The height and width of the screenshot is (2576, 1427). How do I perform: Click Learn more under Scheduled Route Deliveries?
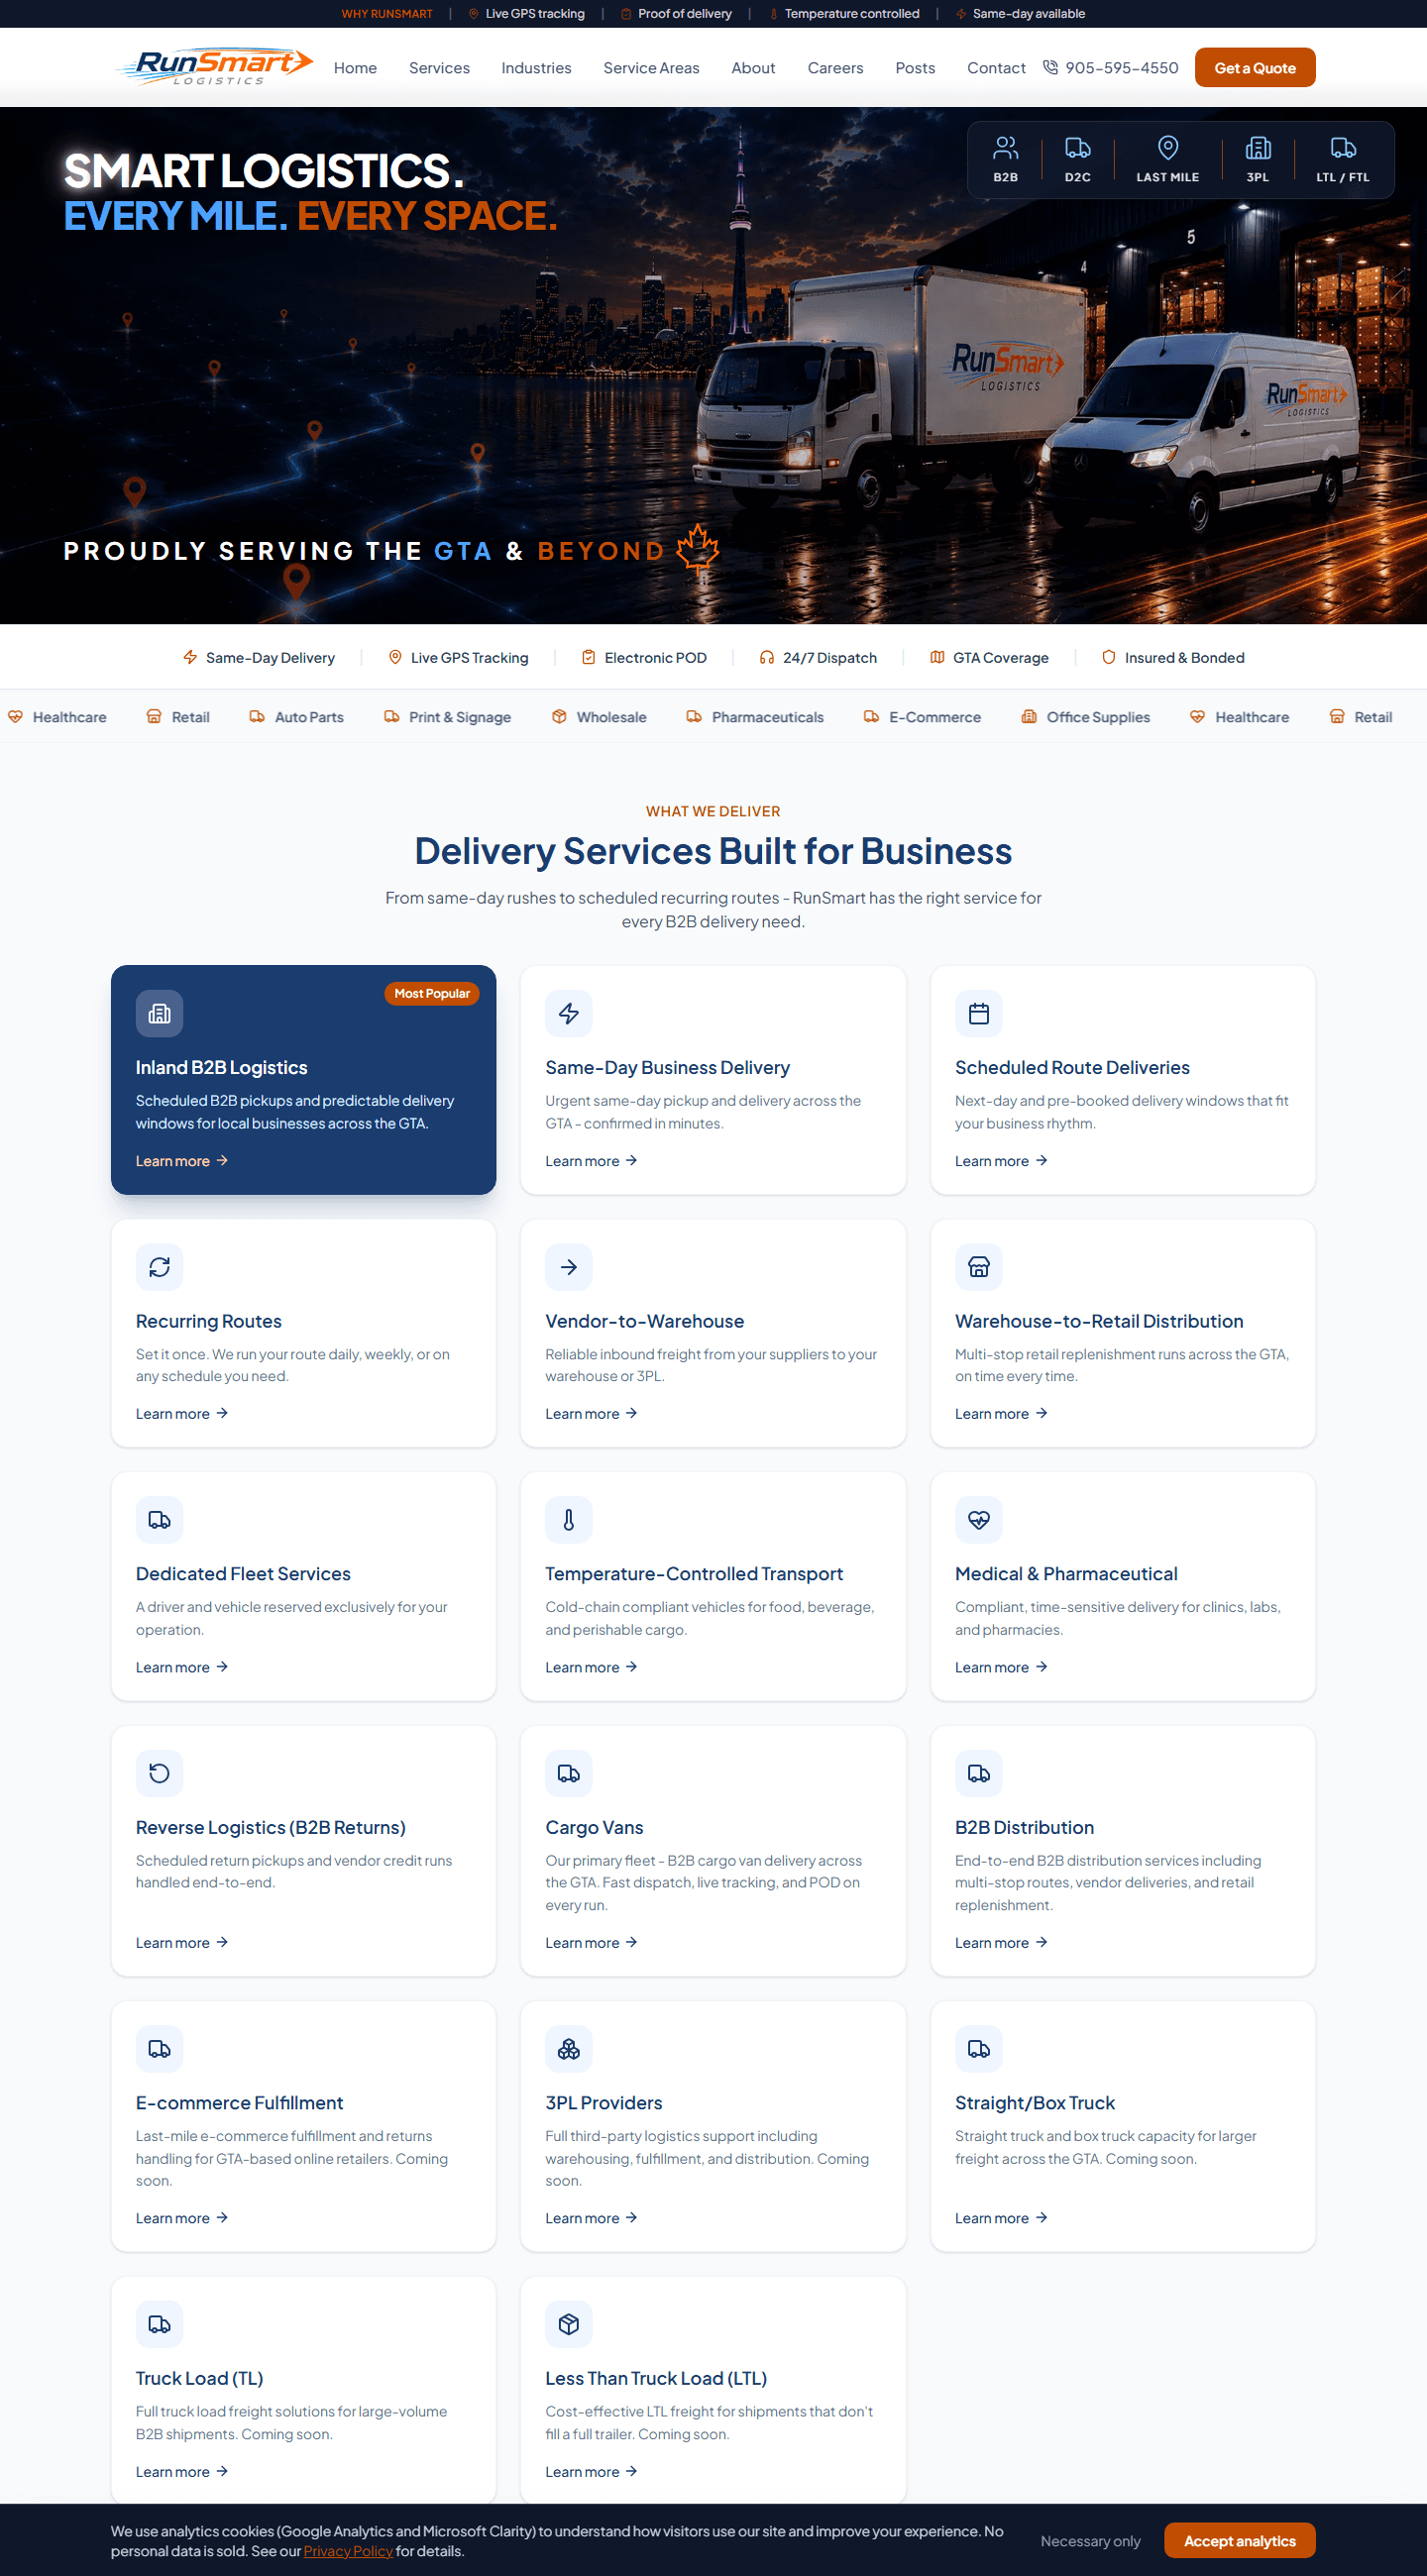pyautogui.click(x=1001, y=1161)
